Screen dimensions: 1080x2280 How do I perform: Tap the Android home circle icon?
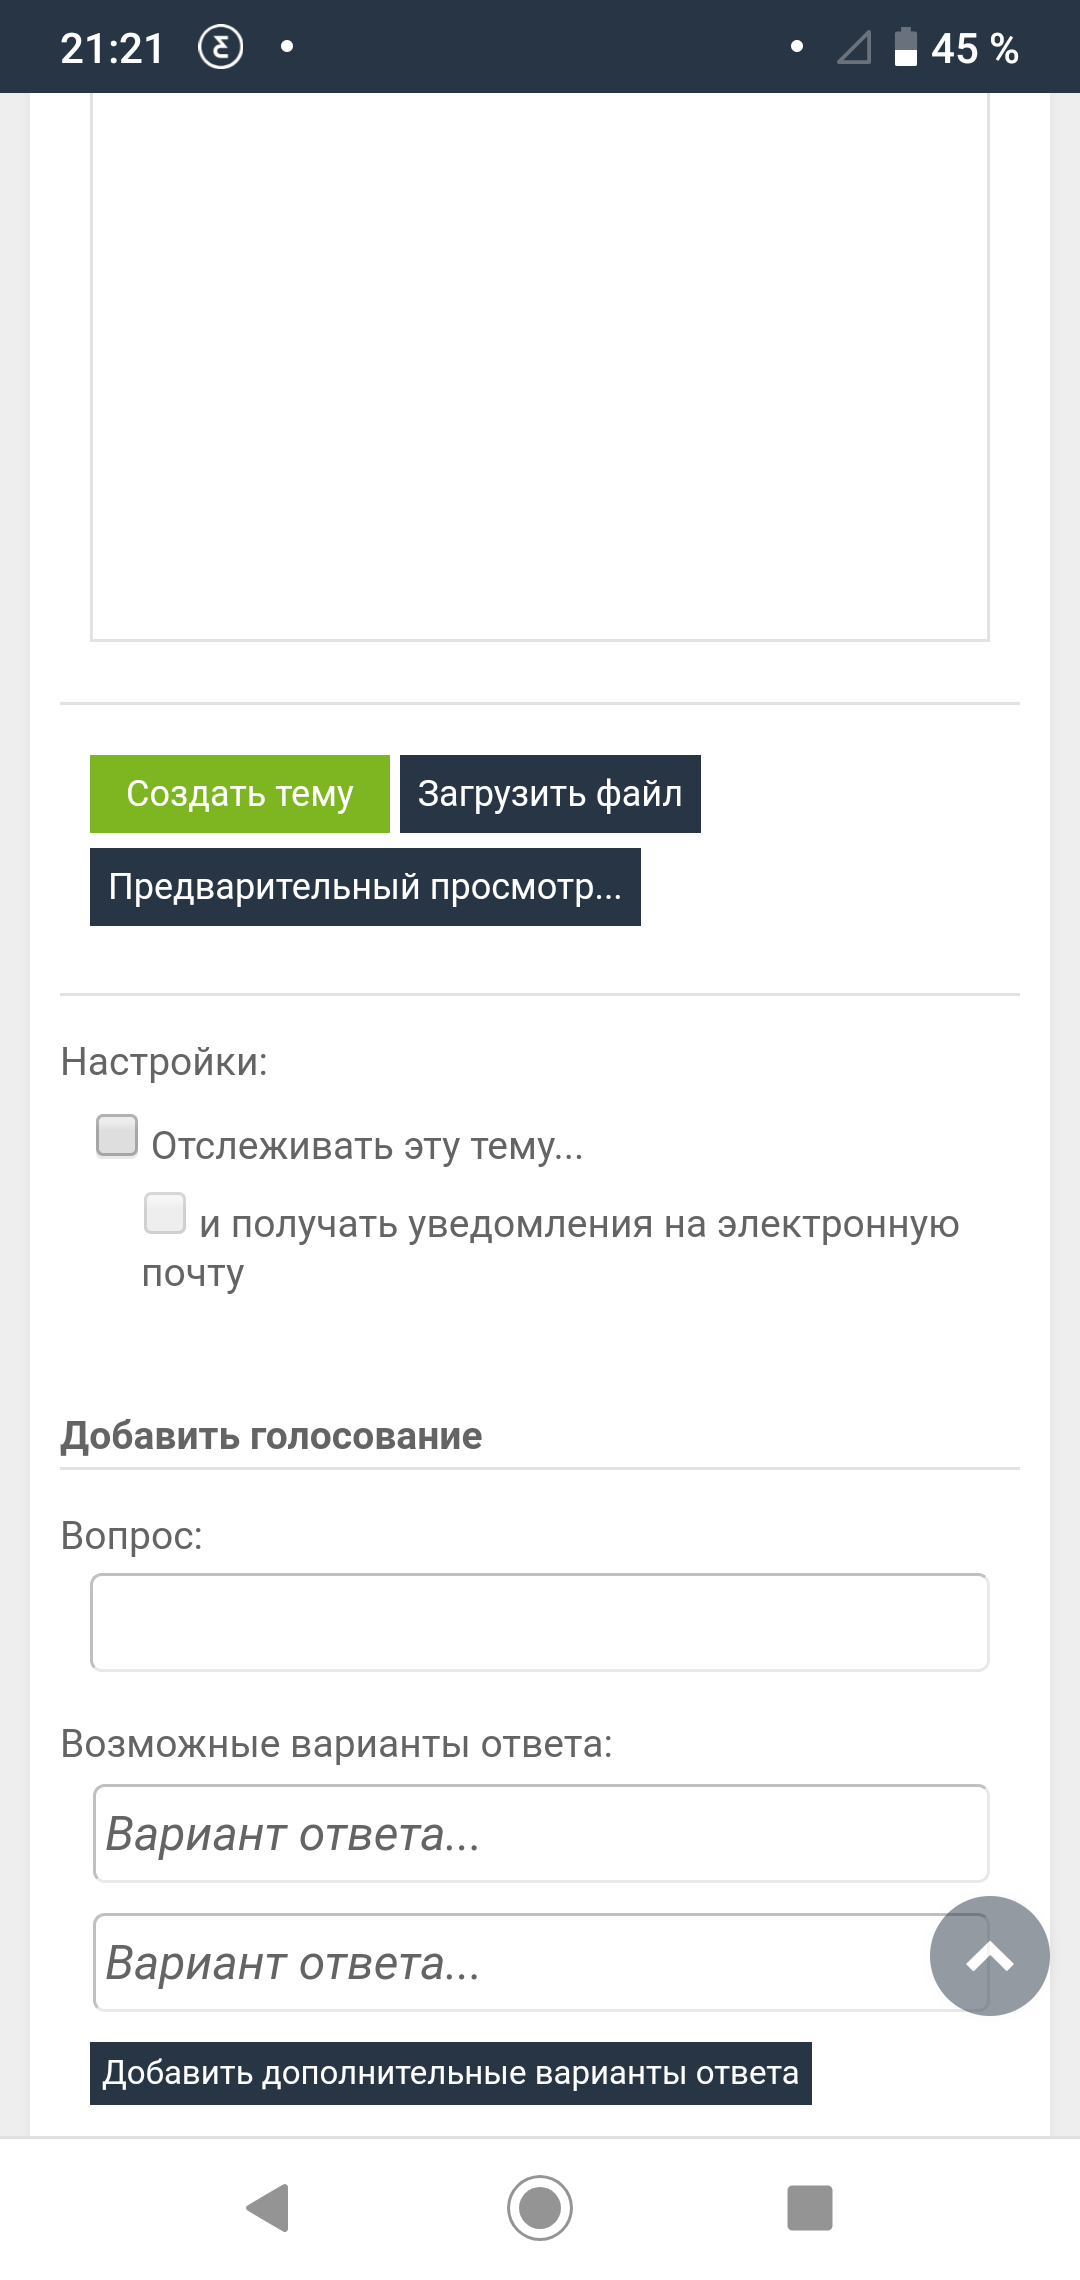tap(540, 2207)
